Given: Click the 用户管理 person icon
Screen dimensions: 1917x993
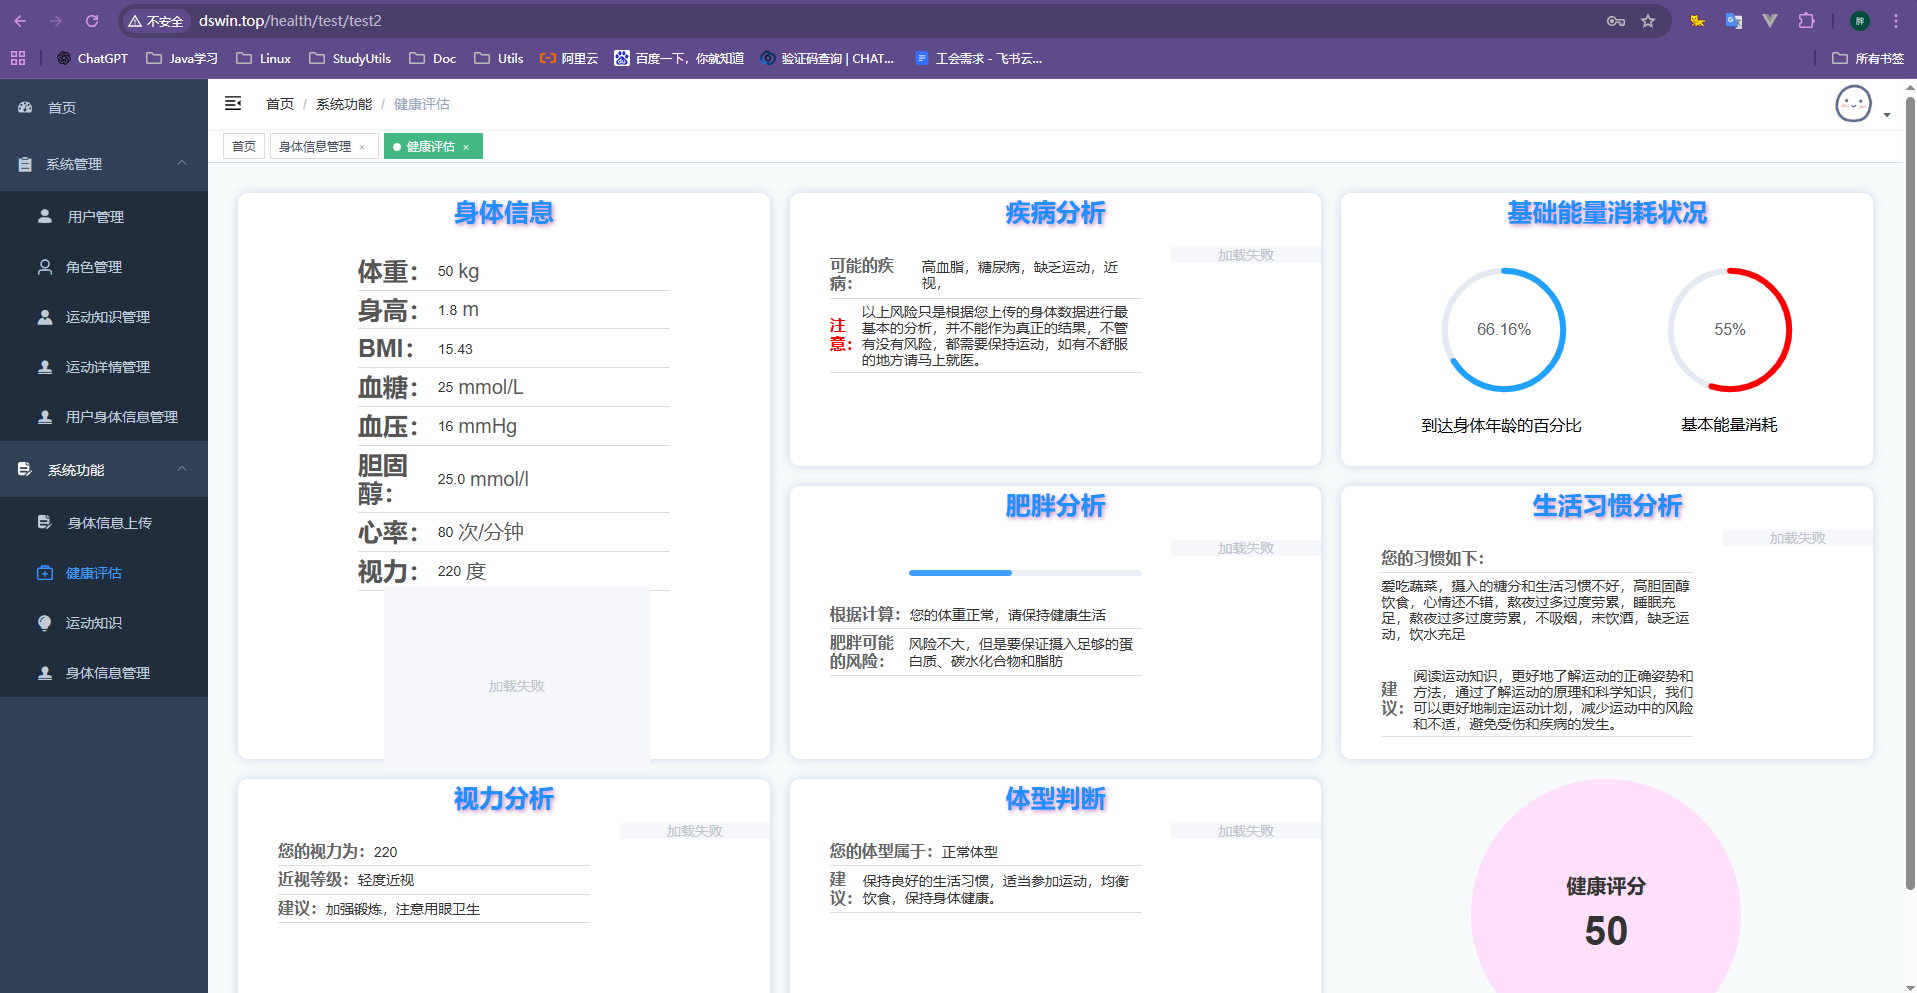Looking at the screenshot, I should [45, 216].
